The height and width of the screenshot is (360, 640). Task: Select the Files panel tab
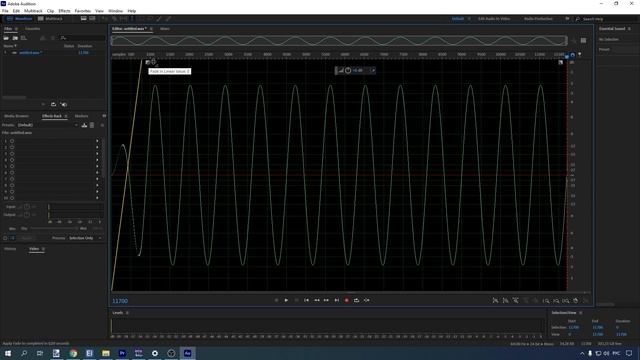(x=8, y=29)
